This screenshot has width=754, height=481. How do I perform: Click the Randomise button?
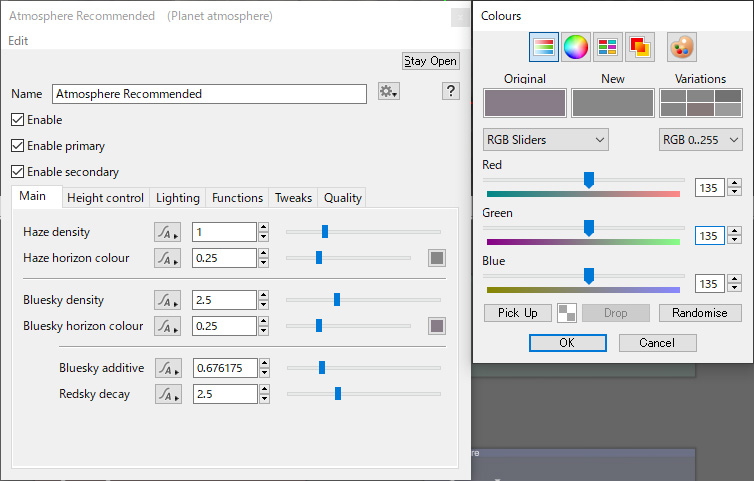(700, 313)
